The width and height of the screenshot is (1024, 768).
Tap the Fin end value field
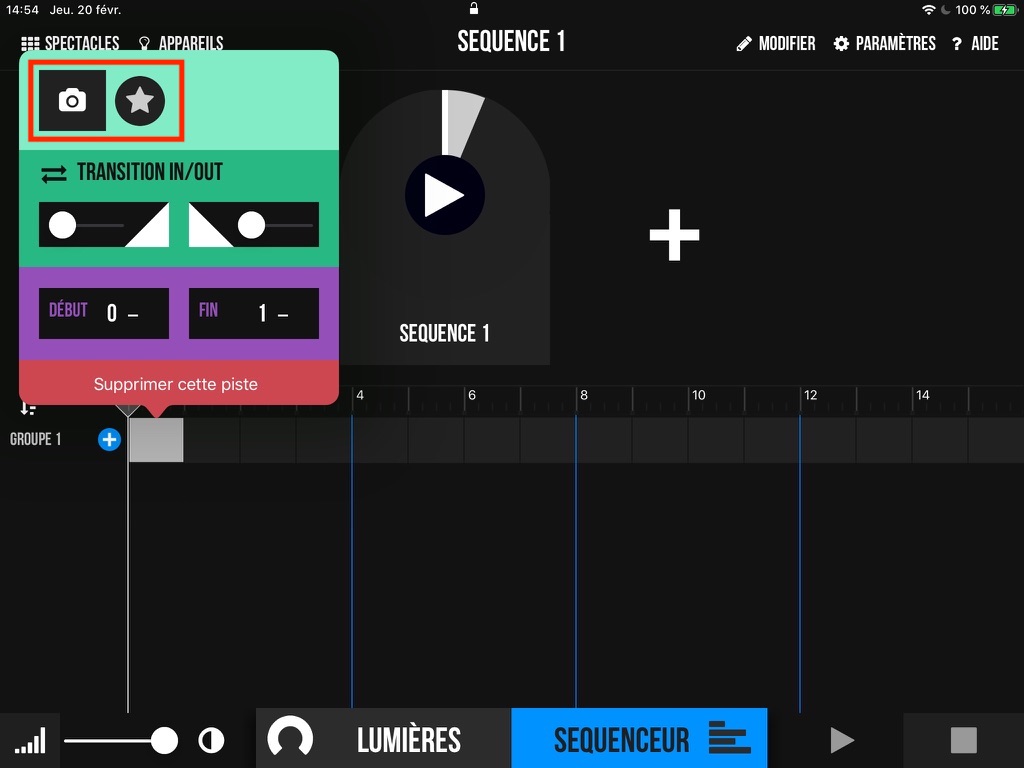tap(254, 313)
